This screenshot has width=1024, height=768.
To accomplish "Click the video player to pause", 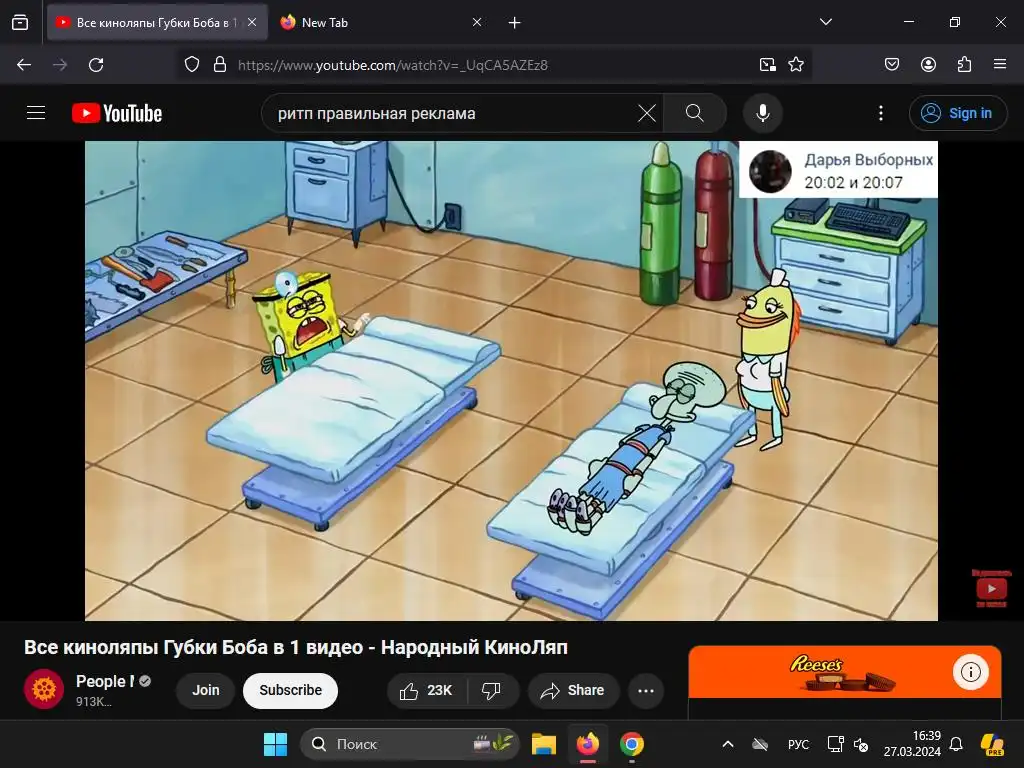I will click(511, 381).
